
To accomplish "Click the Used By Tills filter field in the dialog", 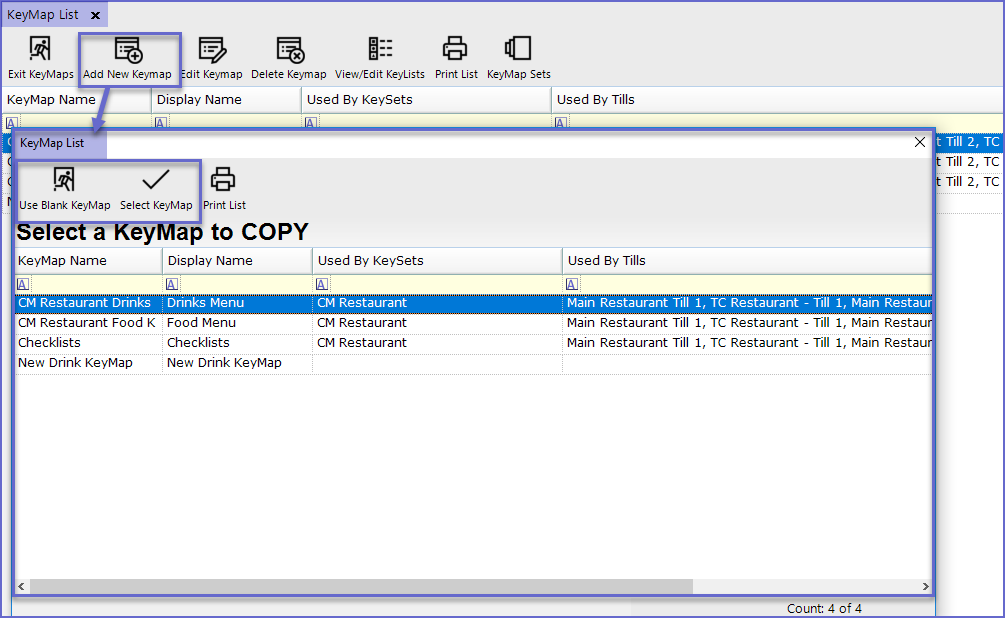I will (750, 284).
